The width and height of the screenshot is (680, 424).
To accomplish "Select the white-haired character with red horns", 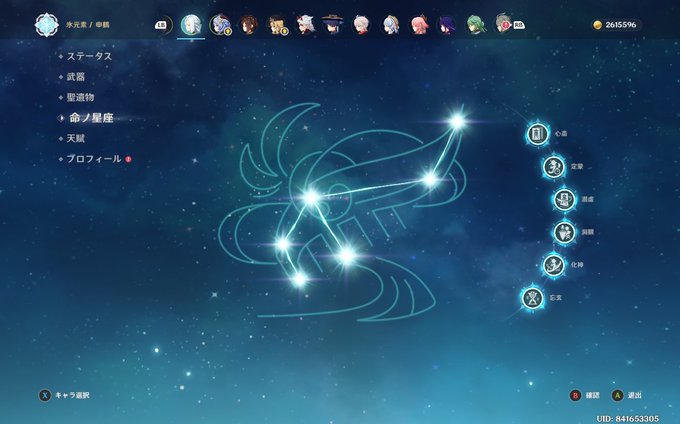I will click(305, 25).
